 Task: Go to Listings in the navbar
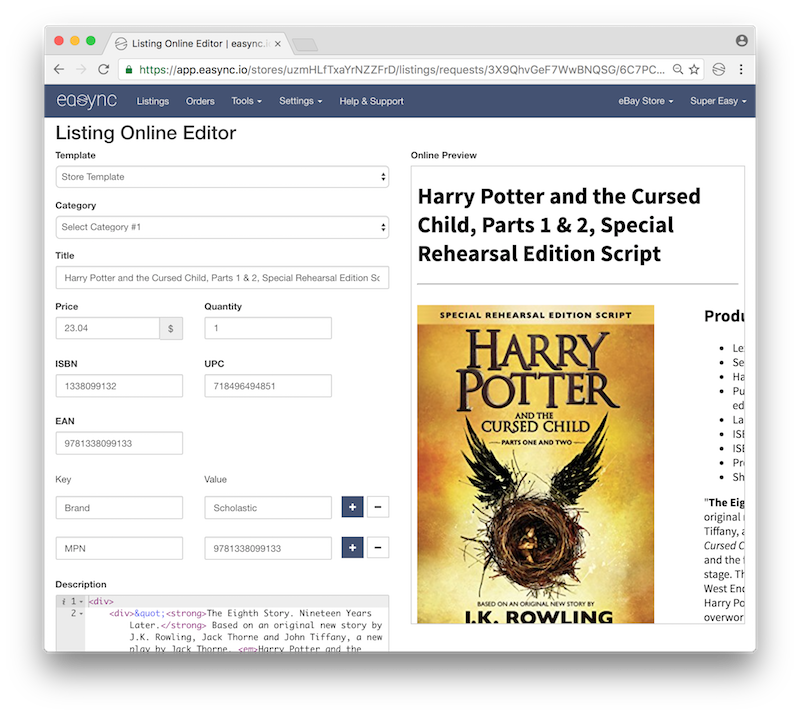[x=153, y=101]
